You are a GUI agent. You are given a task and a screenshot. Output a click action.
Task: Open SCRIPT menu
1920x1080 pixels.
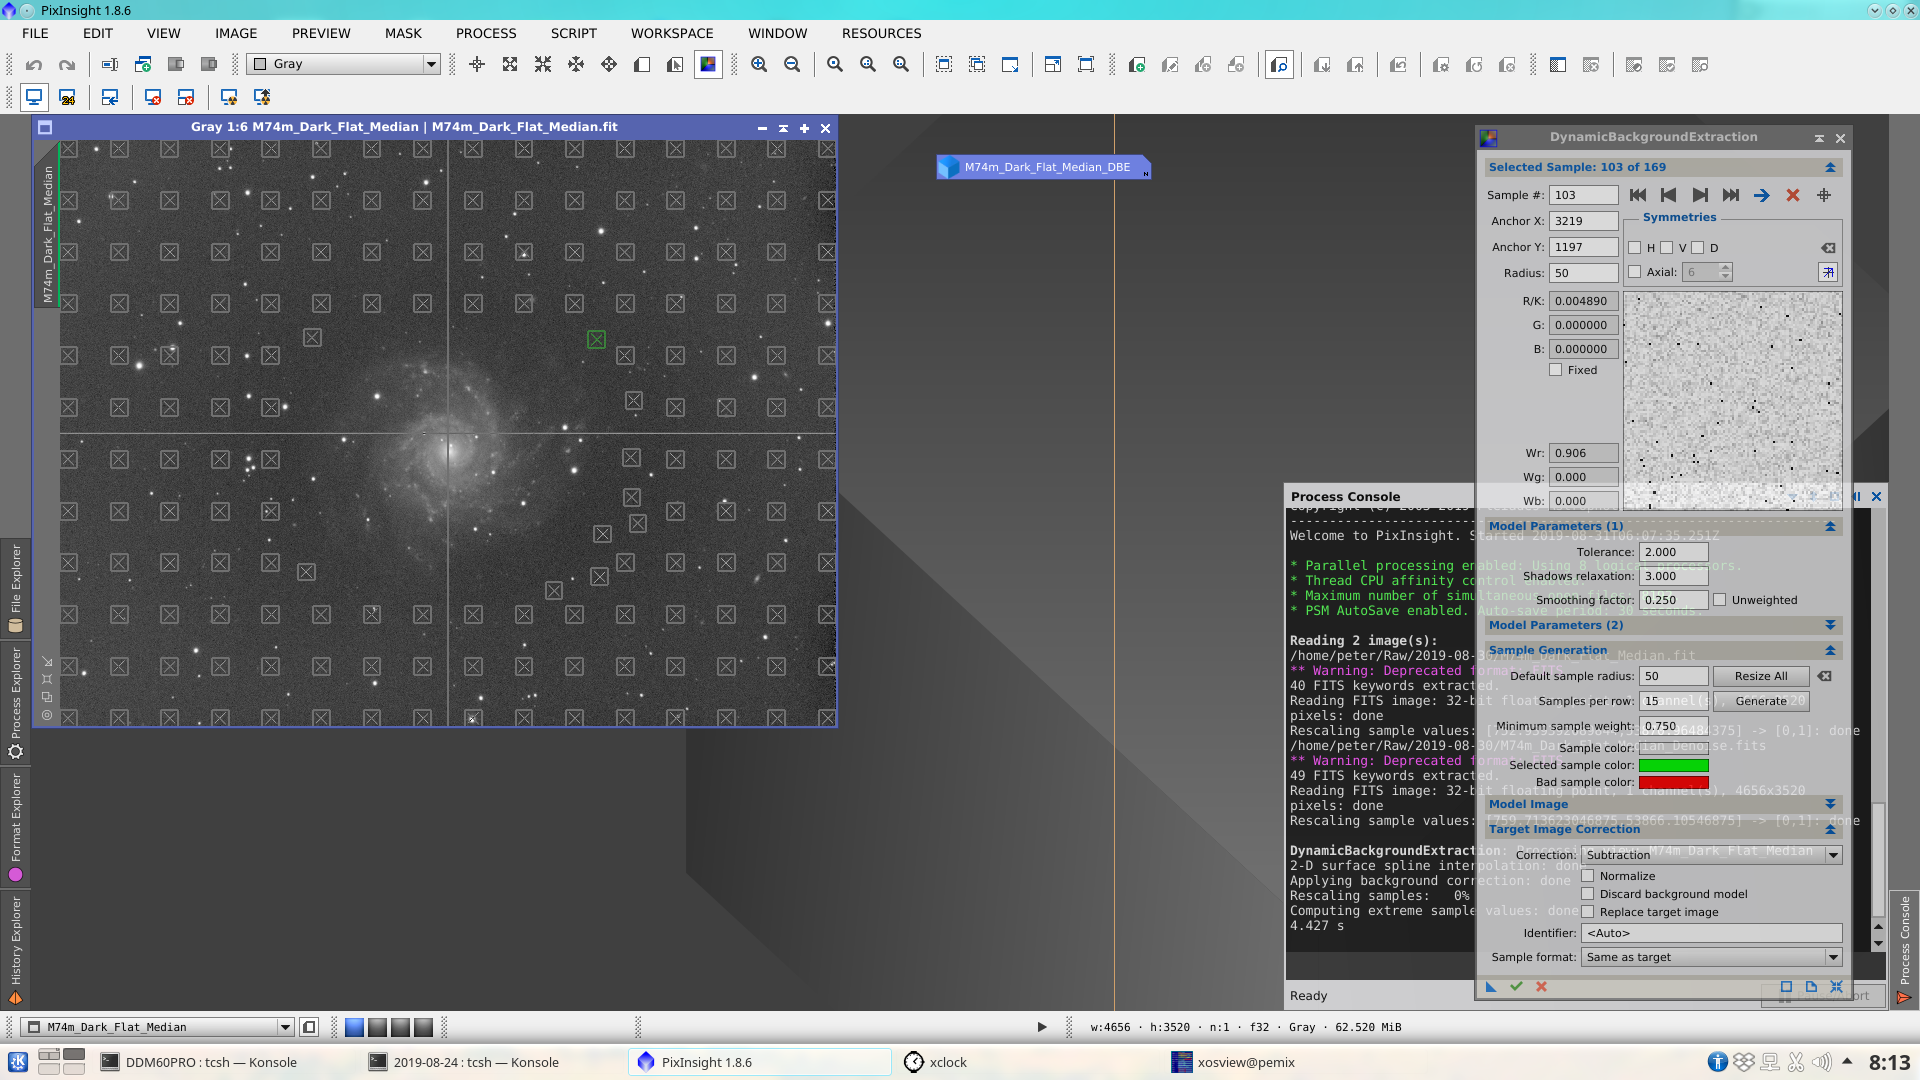point(573,33)
